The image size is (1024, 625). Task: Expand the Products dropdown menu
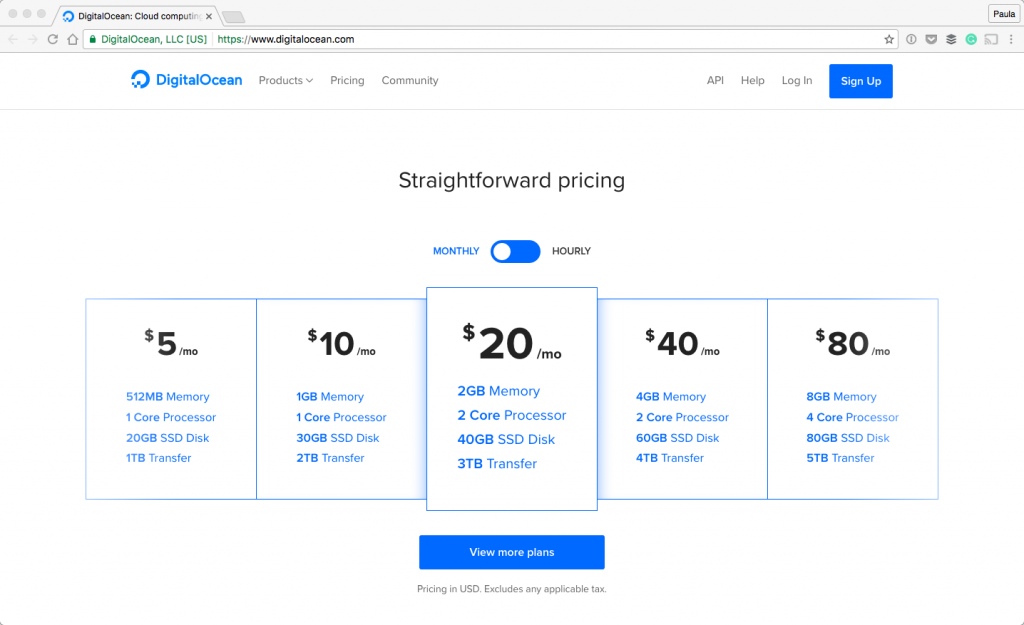point(285,80)
